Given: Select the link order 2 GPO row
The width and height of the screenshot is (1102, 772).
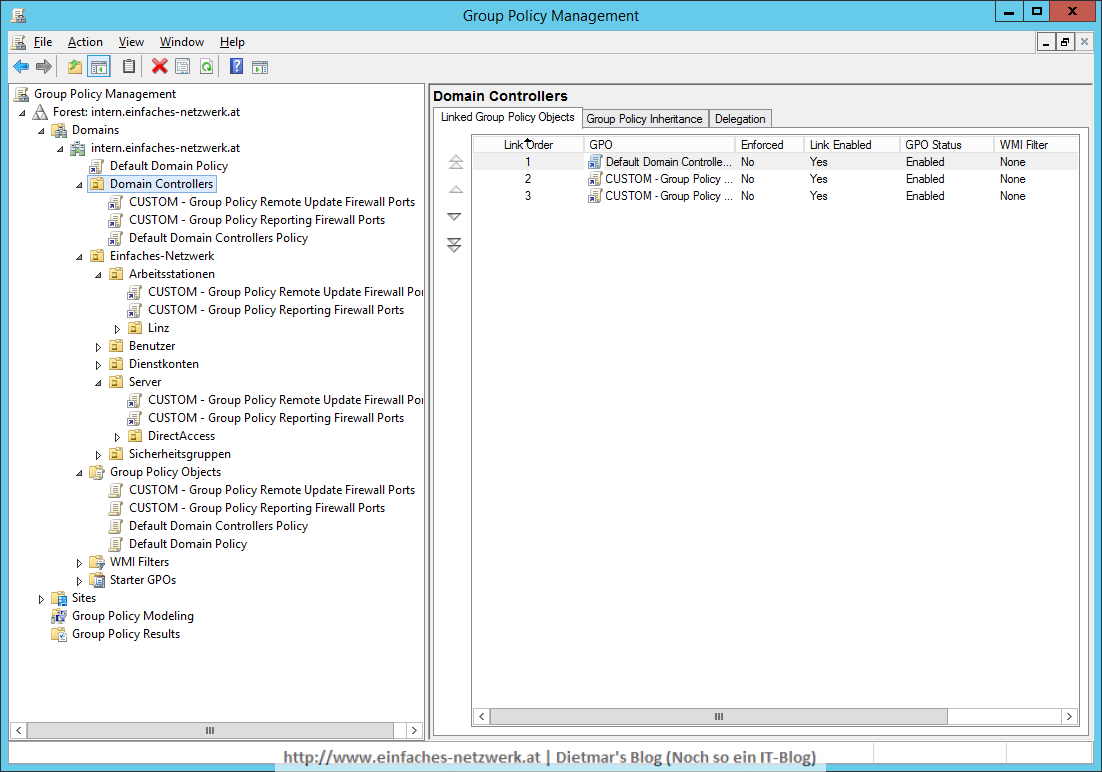Looking at the screenshot, I should pyautogui.click(x=775, y=179).
